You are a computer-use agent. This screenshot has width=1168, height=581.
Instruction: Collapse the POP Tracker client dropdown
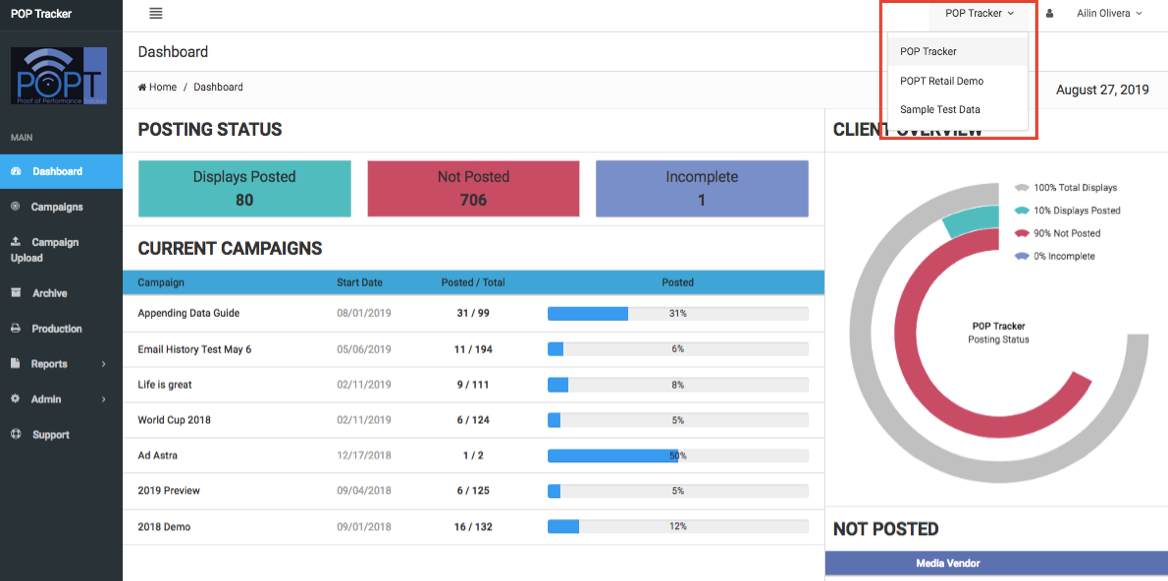979,13
